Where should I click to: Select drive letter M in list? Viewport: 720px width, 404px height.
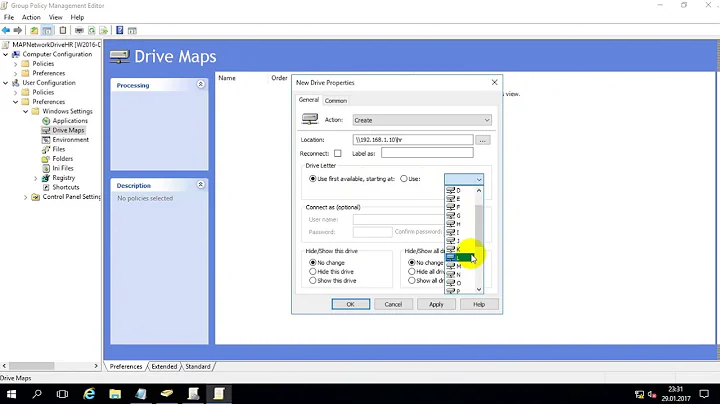(x=460, y=266)
